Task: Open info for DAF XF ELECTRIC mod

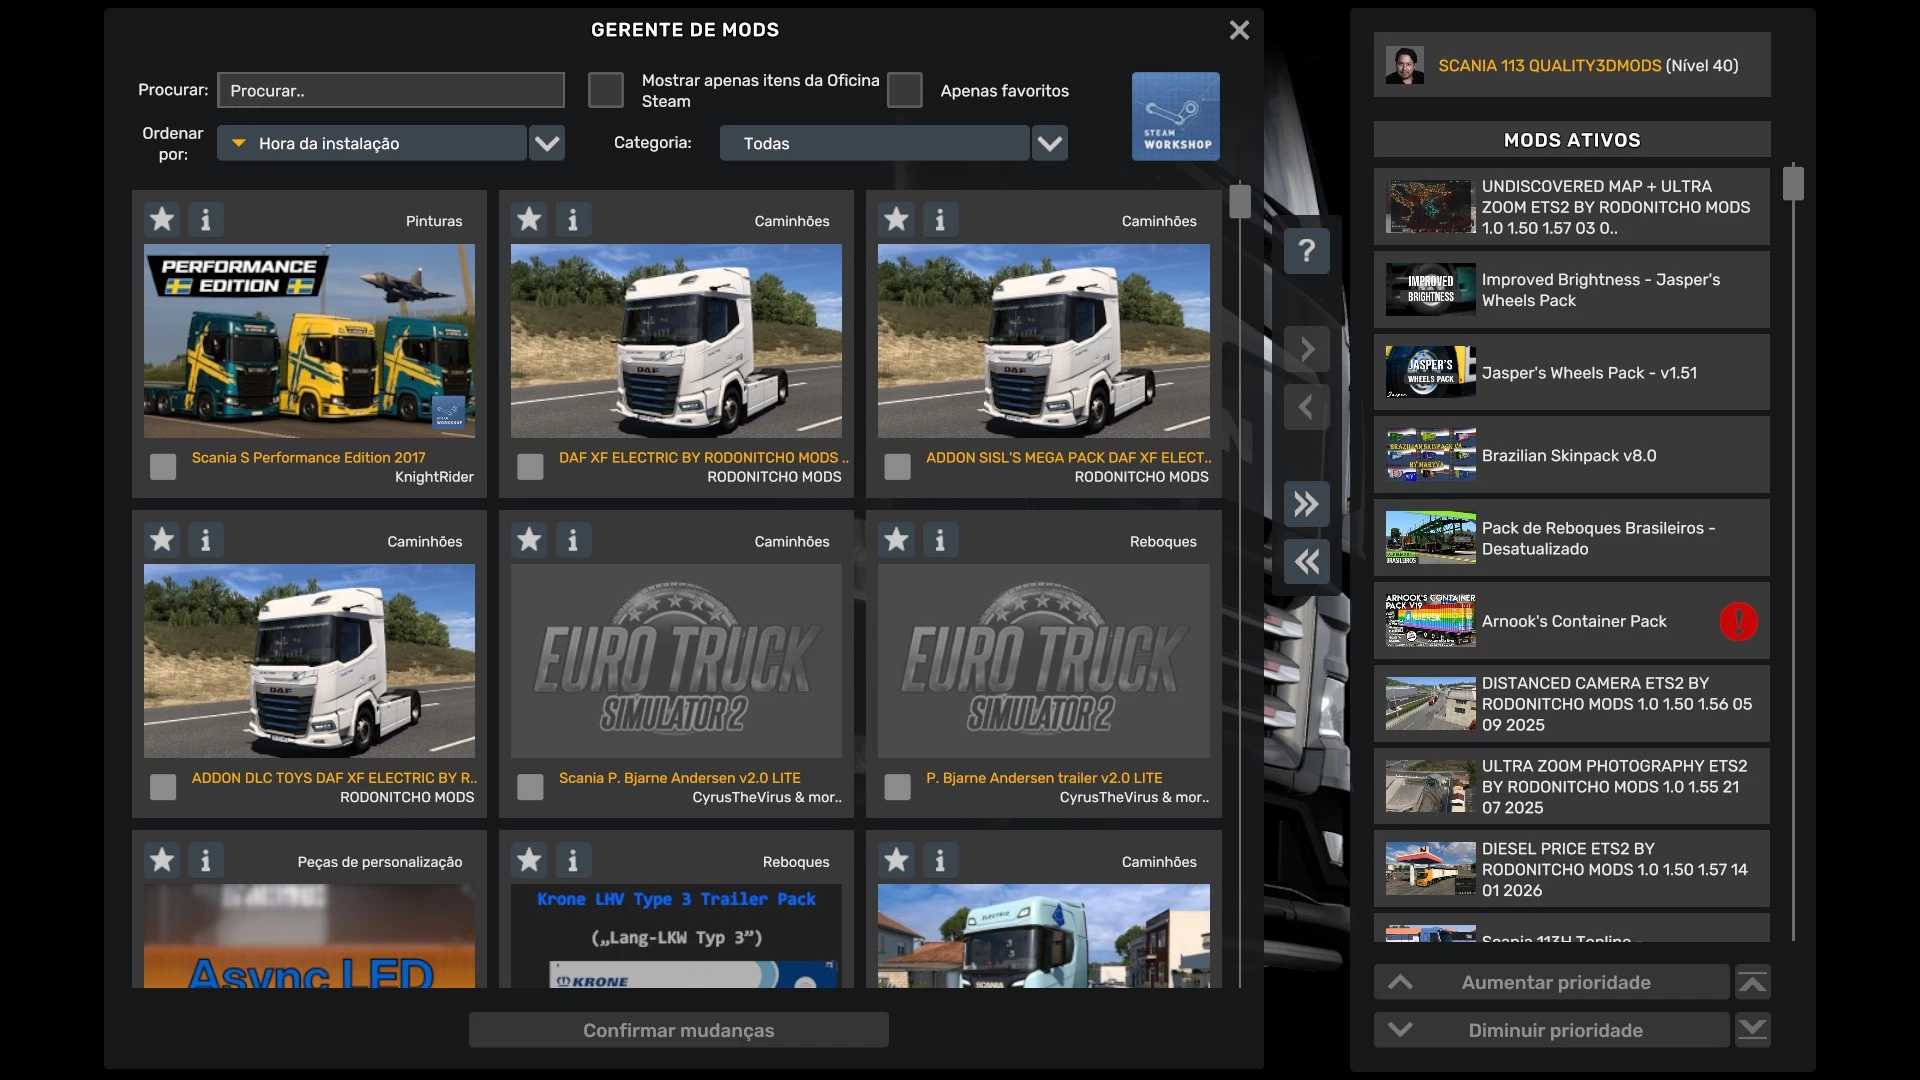Action: [573, 219]
